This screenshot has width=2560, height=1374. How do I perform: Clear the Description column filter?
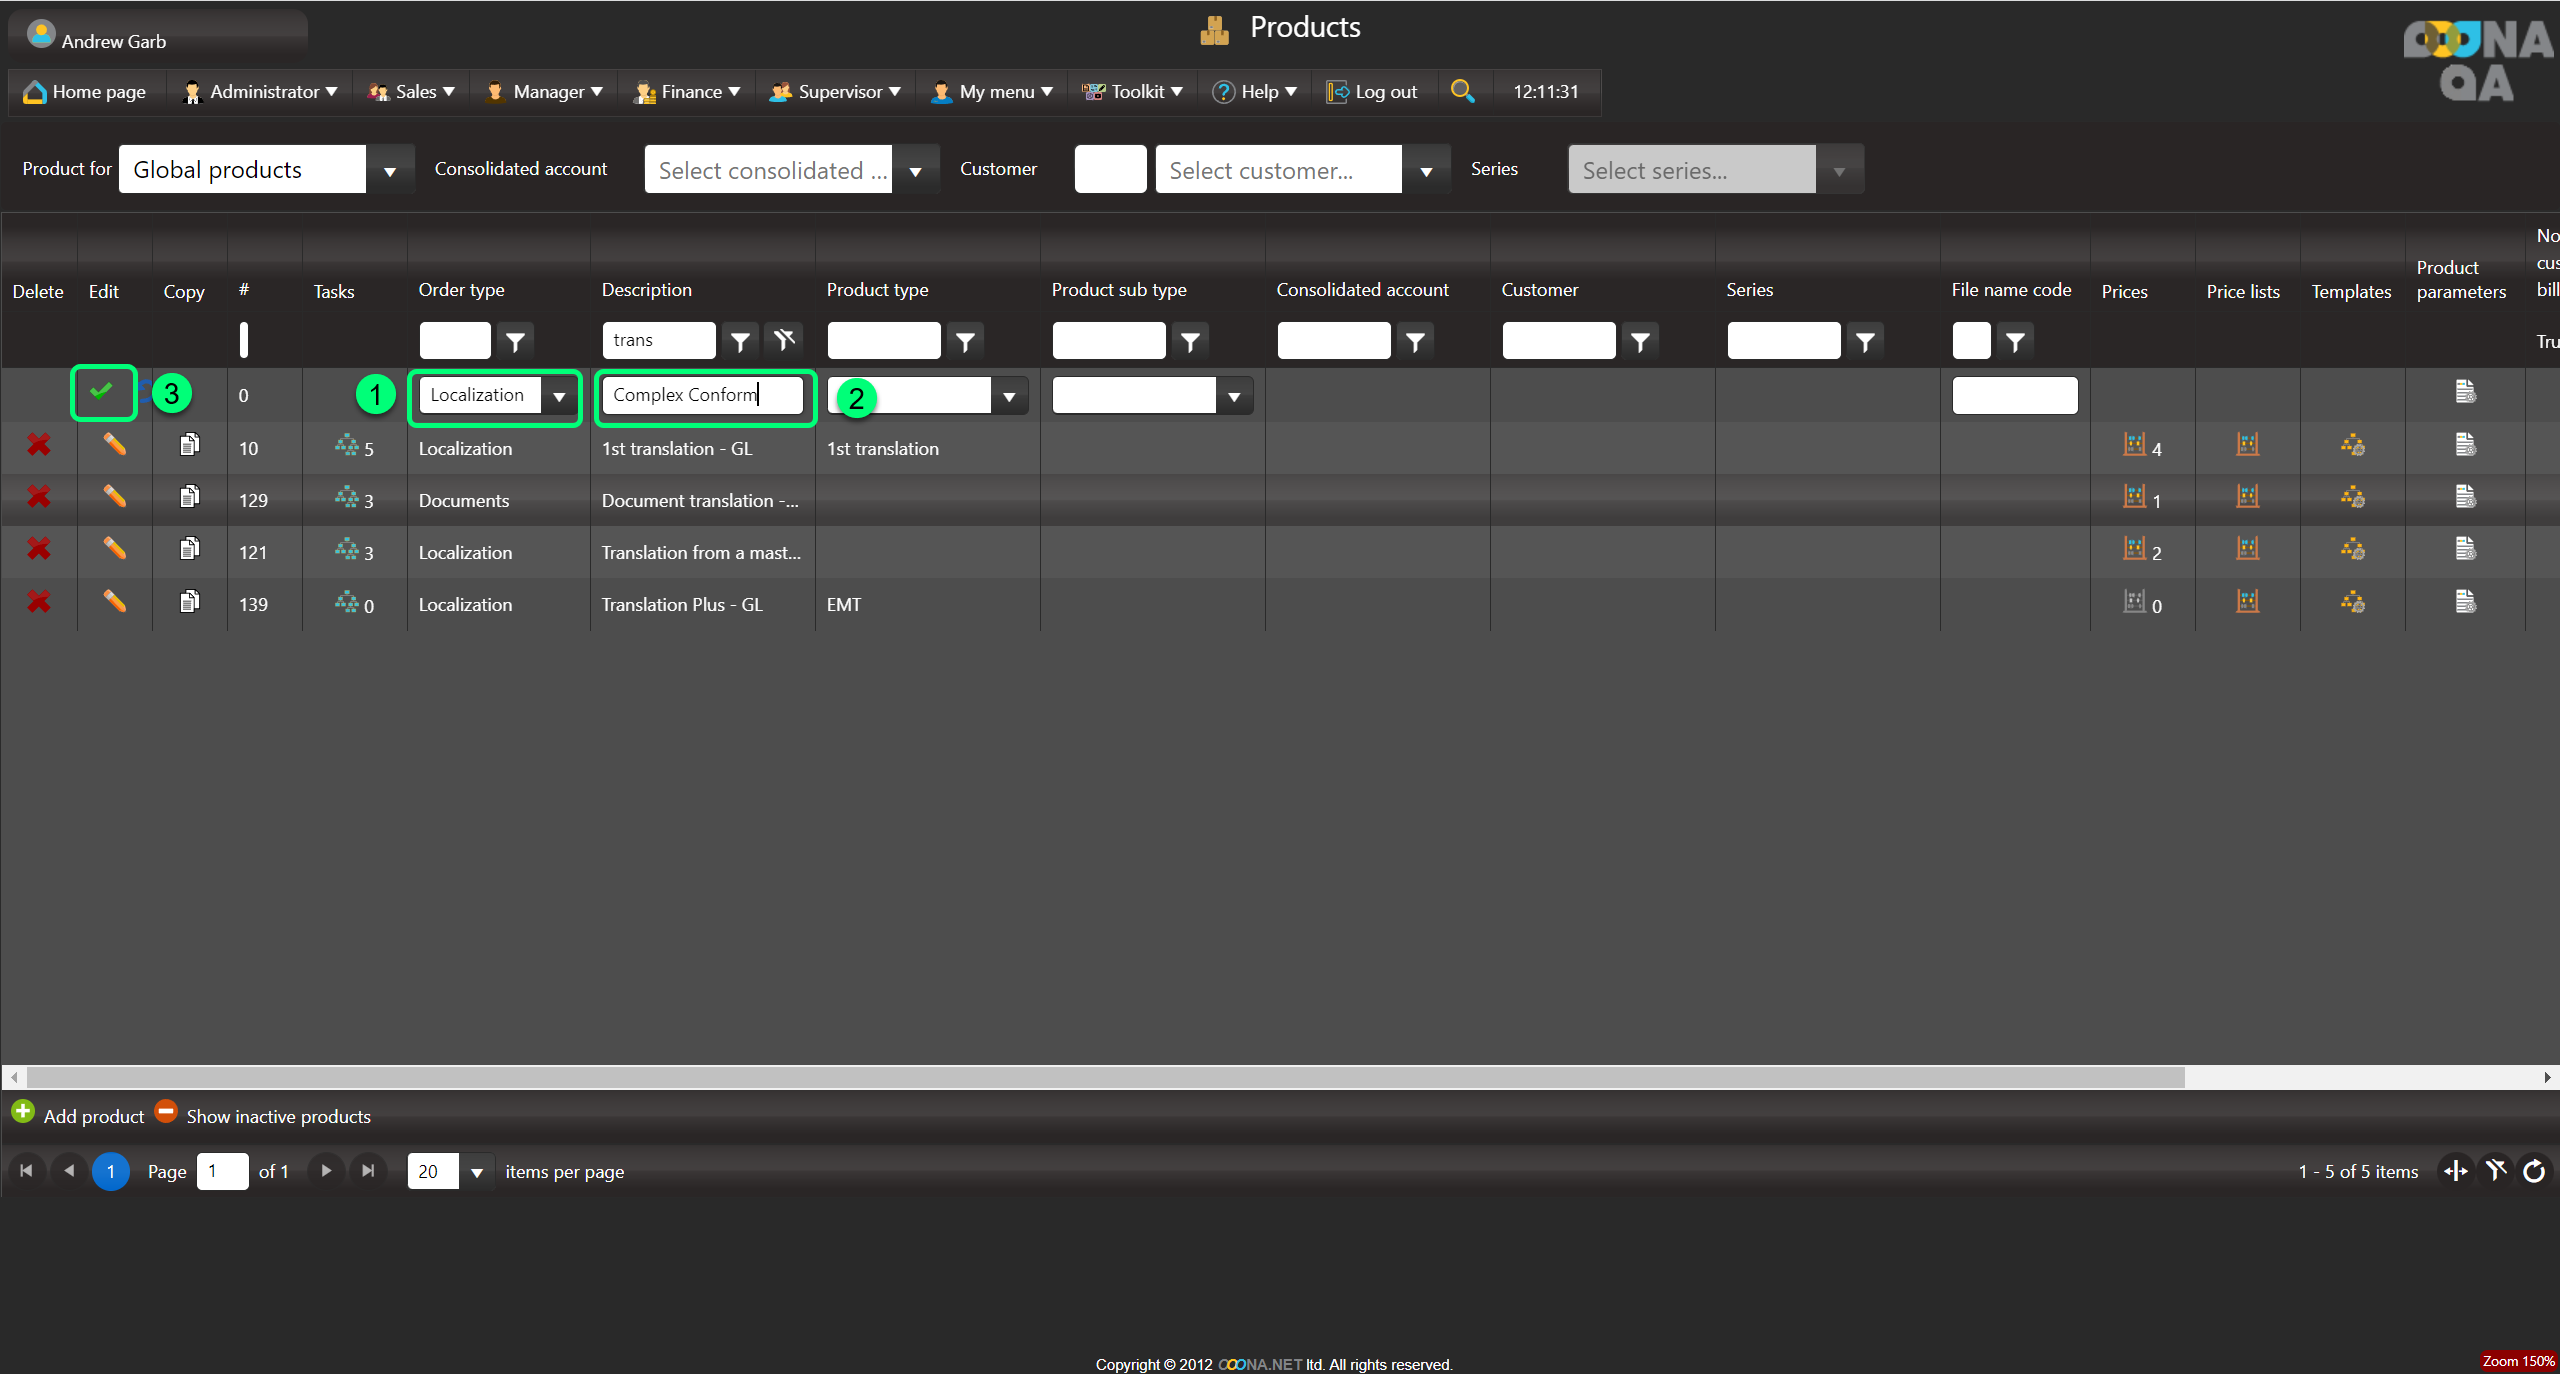coord(784,340)
